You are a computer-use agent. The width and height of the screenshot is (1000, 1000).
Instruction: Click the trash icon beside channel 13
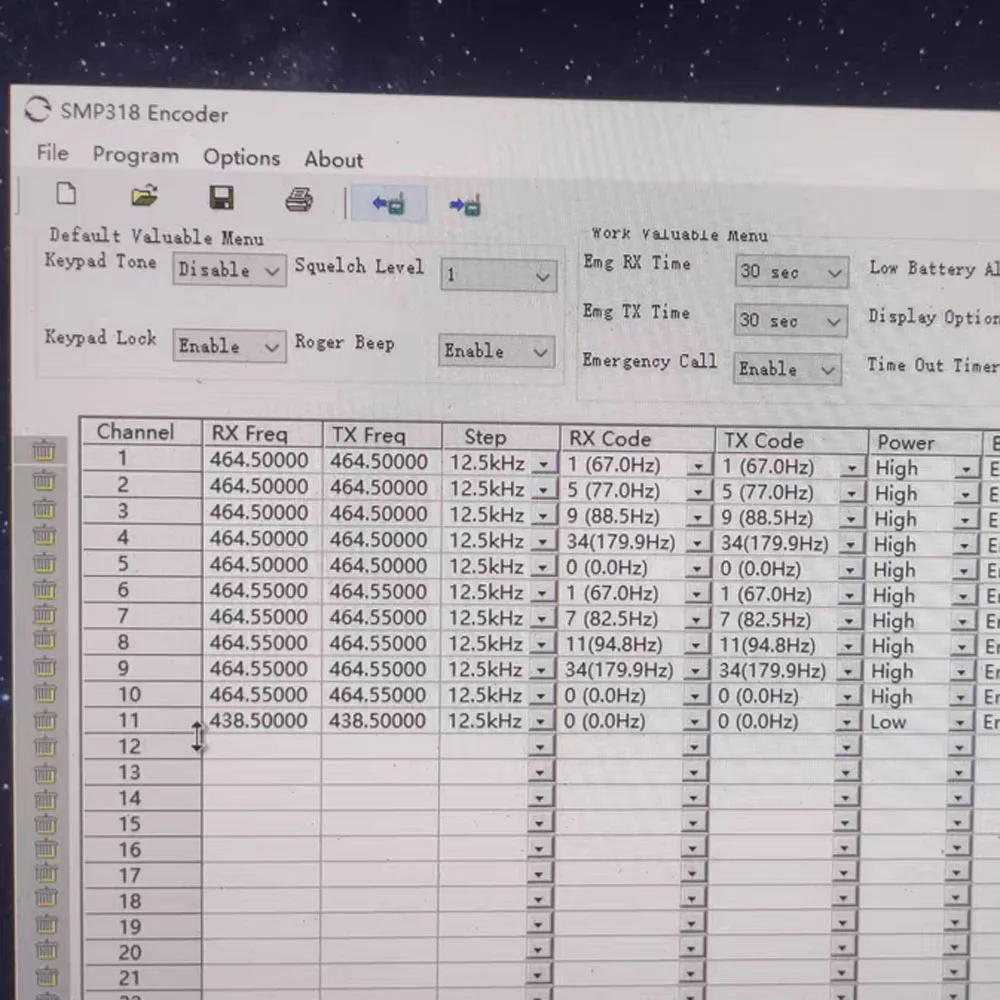click(45, 774)
